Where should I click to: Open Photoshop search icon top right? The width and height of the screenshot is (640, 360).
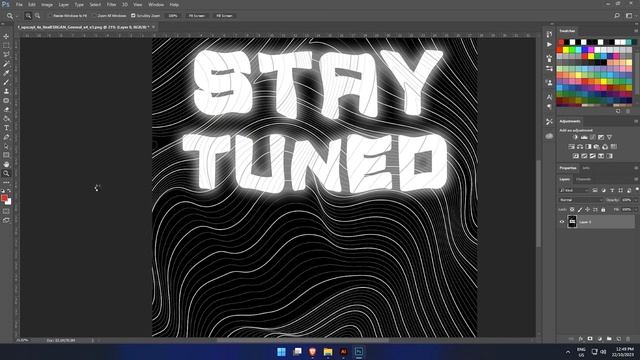point(617,16)
